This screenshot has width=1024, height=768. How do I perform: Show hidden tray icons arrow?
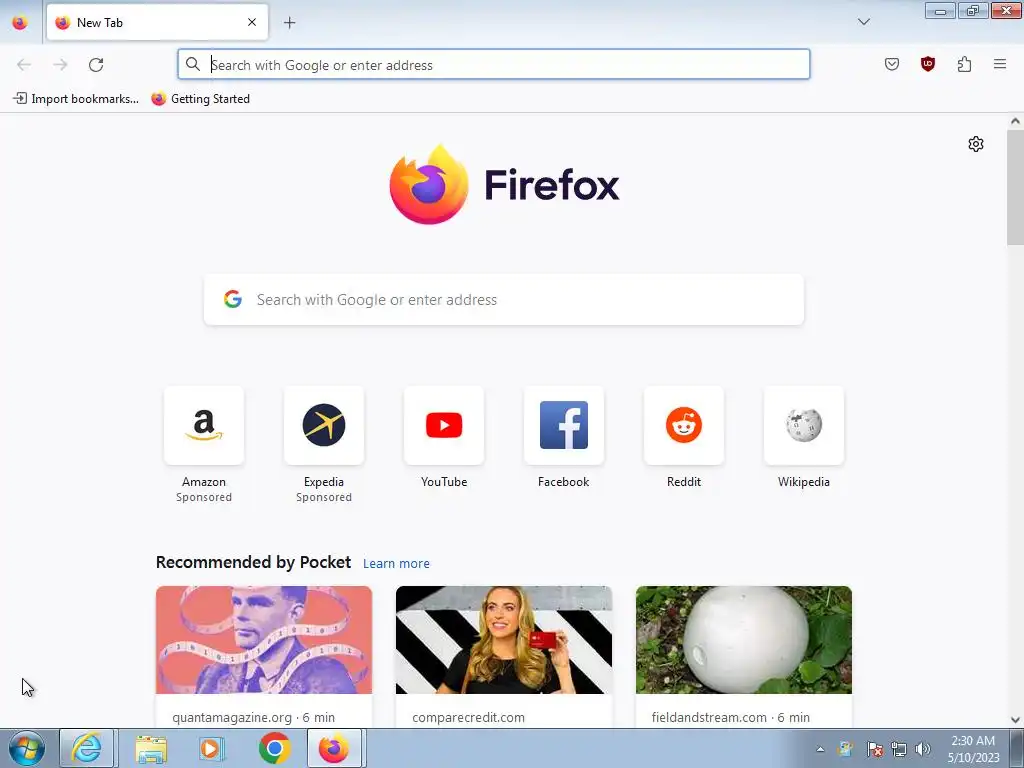click(820, 749)
